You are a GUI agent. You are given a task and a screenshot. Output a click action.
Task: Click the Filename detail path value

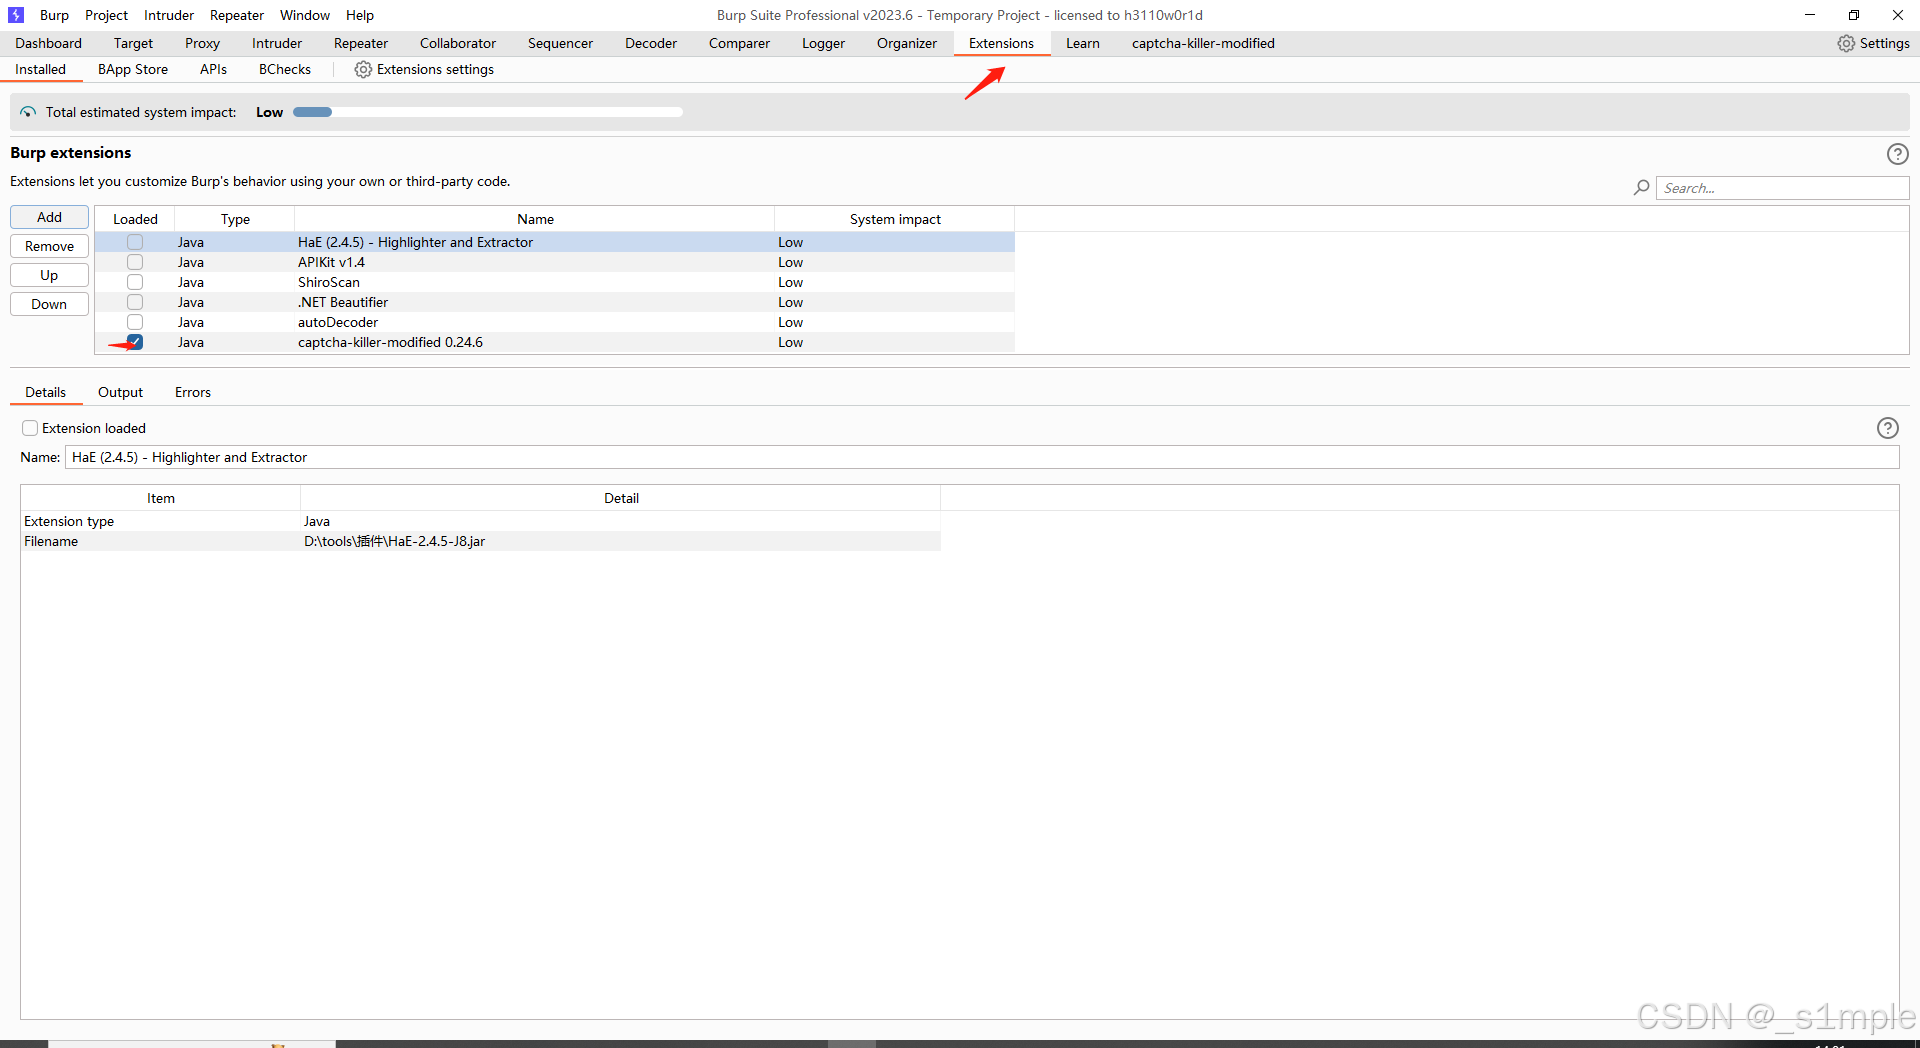point(395,541)
